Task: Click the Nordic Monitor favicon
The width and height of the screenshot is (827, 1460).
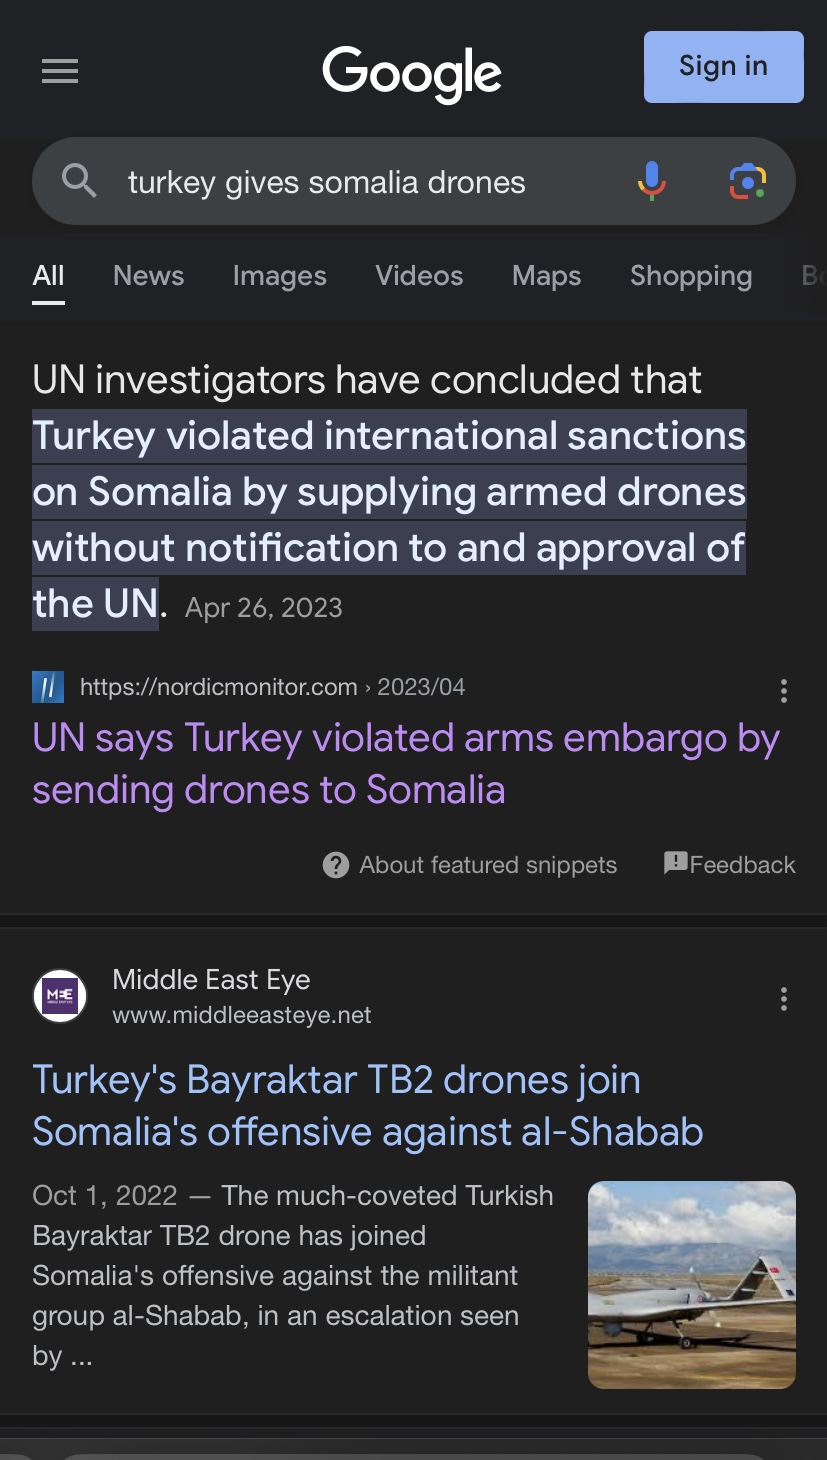Action: pos(48,687)
